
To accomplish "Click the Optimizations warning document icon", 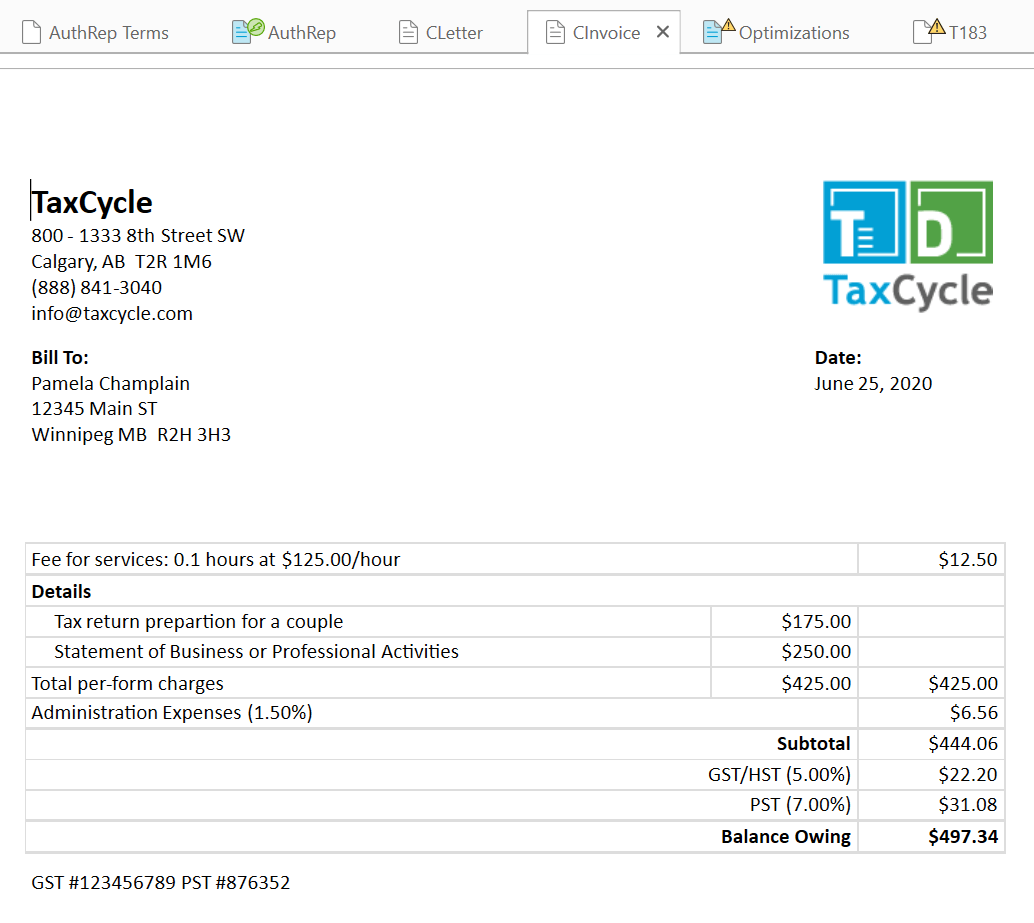I will 719,31.
